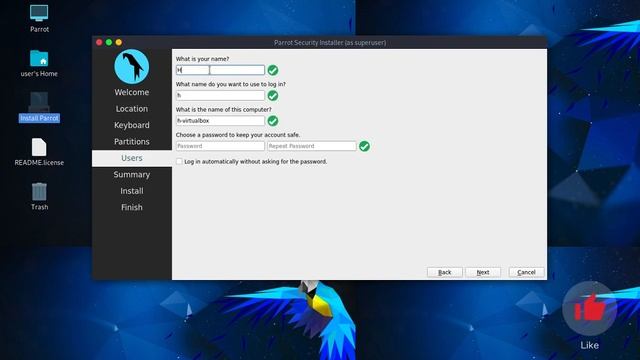Click the Back button

coord(444,272)
